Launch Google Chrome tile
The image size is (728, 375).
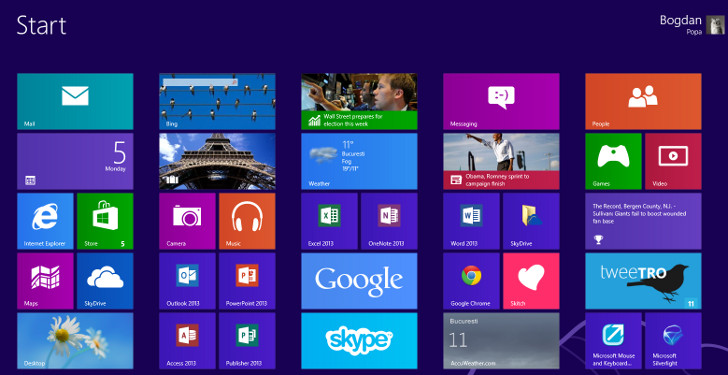point(471,281)
